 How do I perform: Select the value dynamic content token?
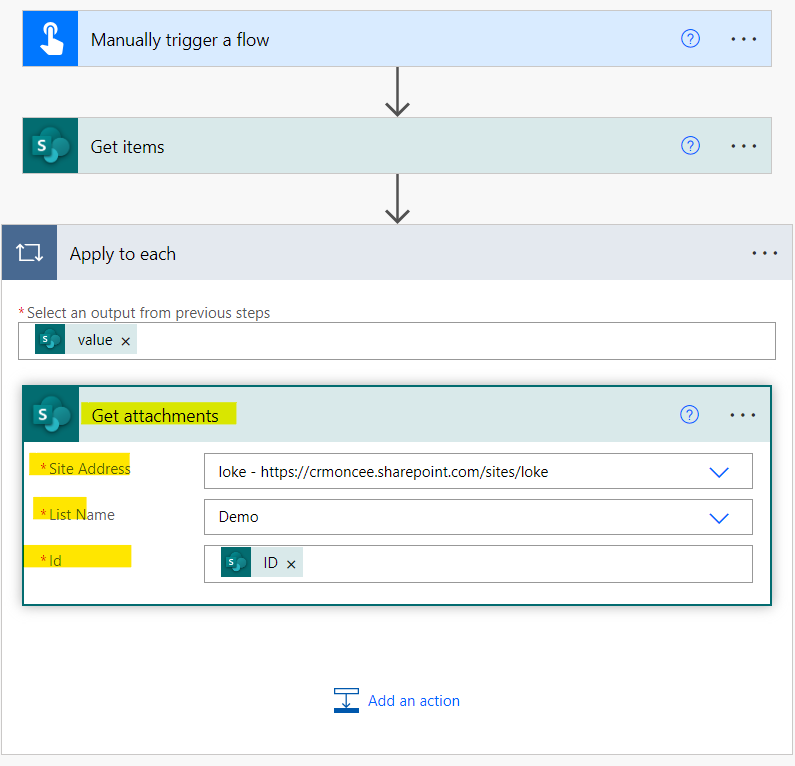pyautogui.click(x=86, y=339)
